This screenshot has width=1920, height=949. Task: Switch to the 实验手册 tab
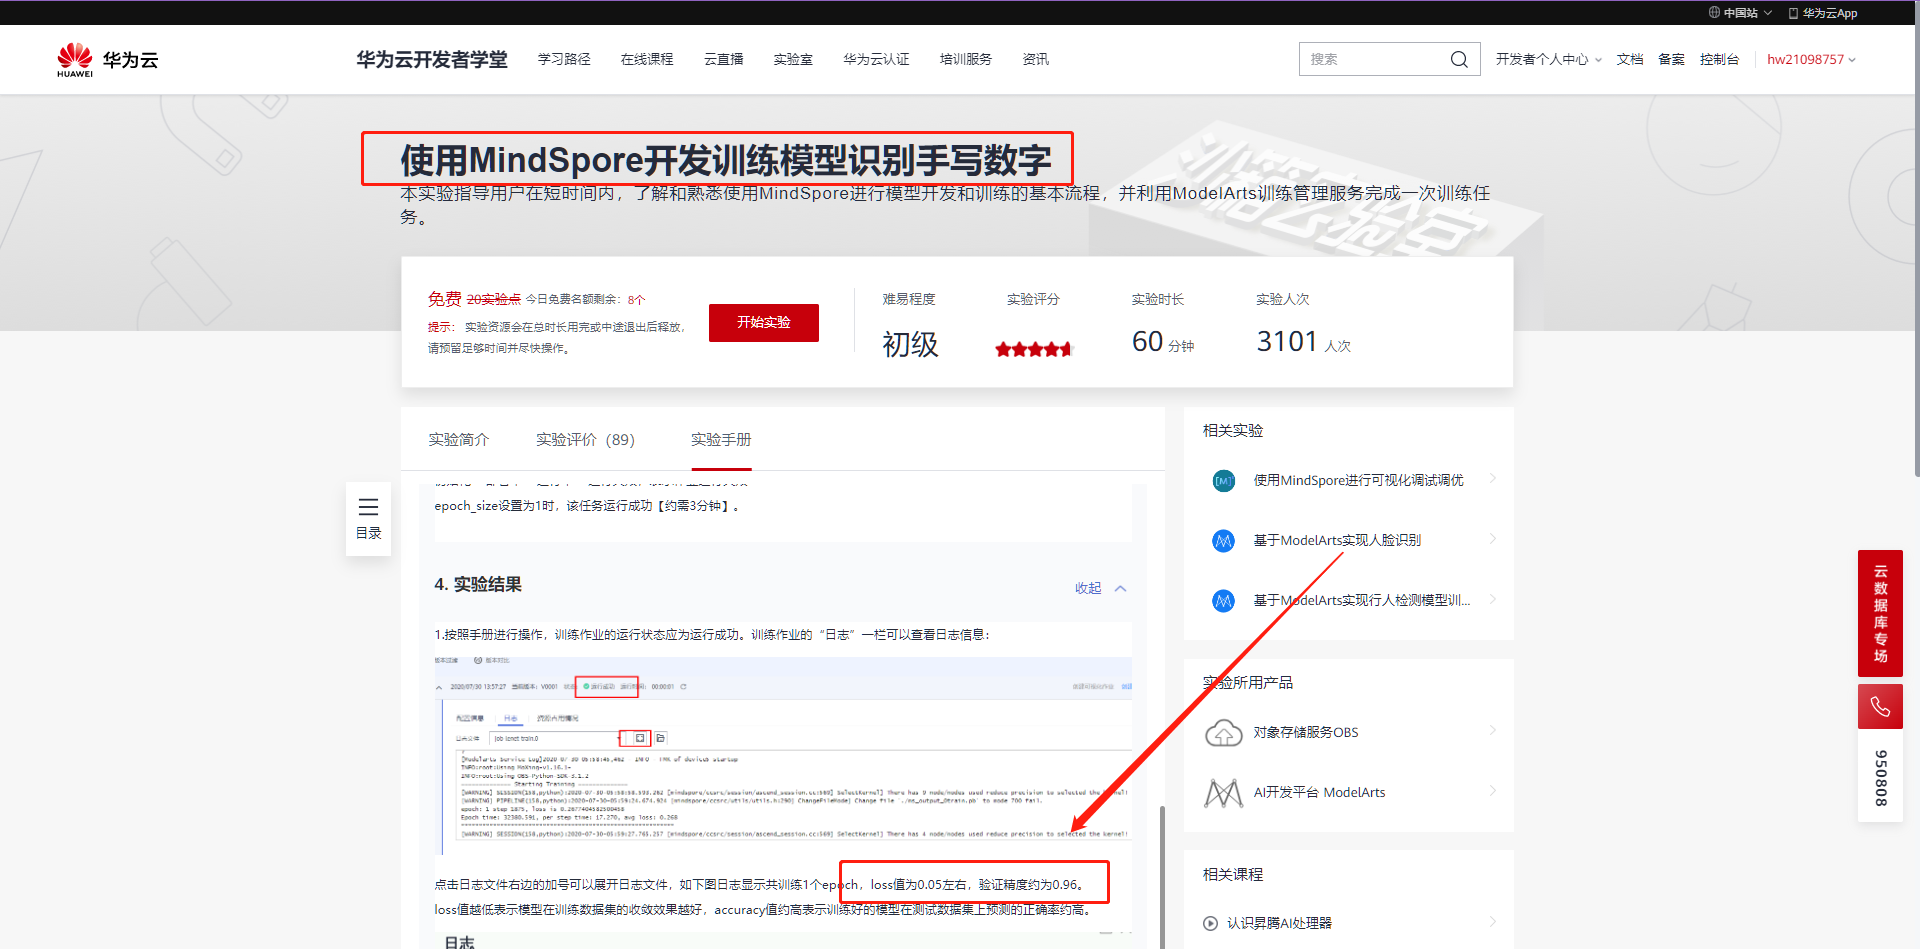pos(721,440)
